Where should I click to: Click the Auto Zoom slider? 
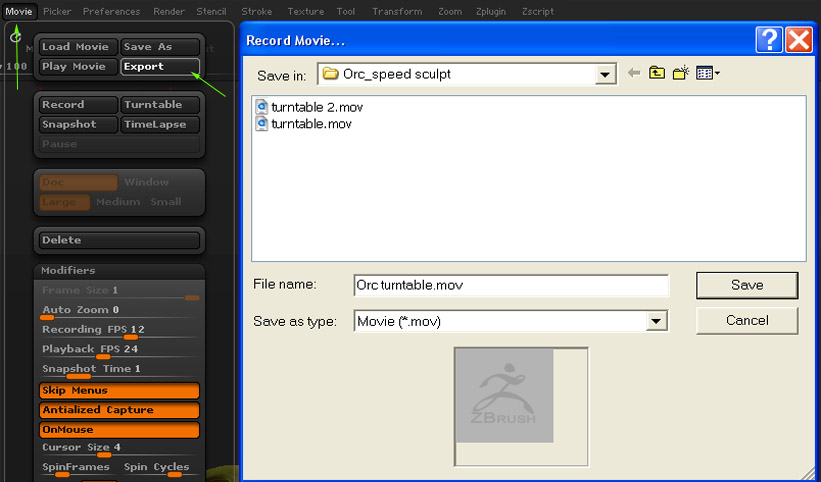pos(119,311)
